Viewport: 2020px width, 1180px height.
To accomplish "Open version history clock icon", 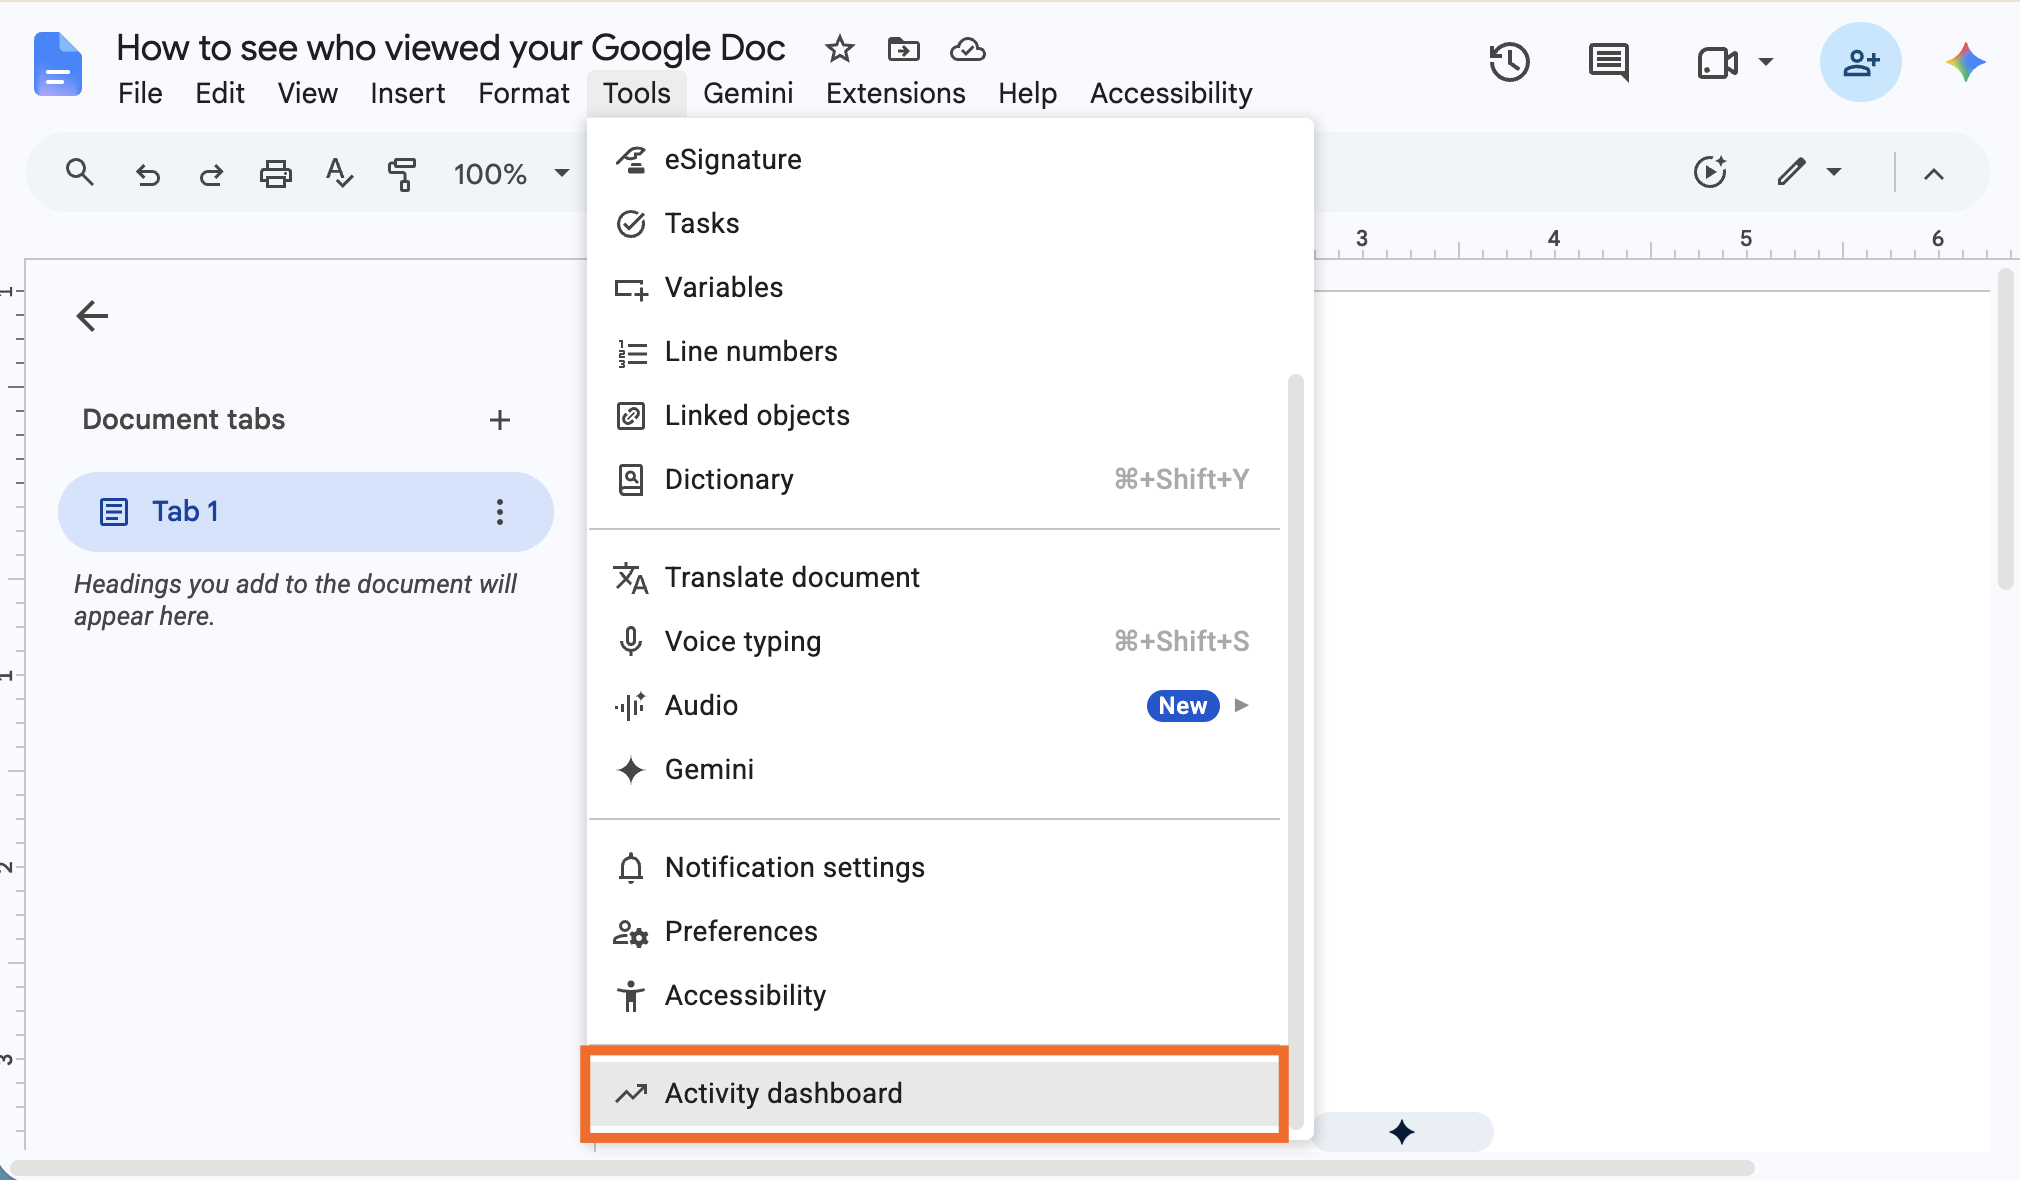I will [x=1509, y=62].
